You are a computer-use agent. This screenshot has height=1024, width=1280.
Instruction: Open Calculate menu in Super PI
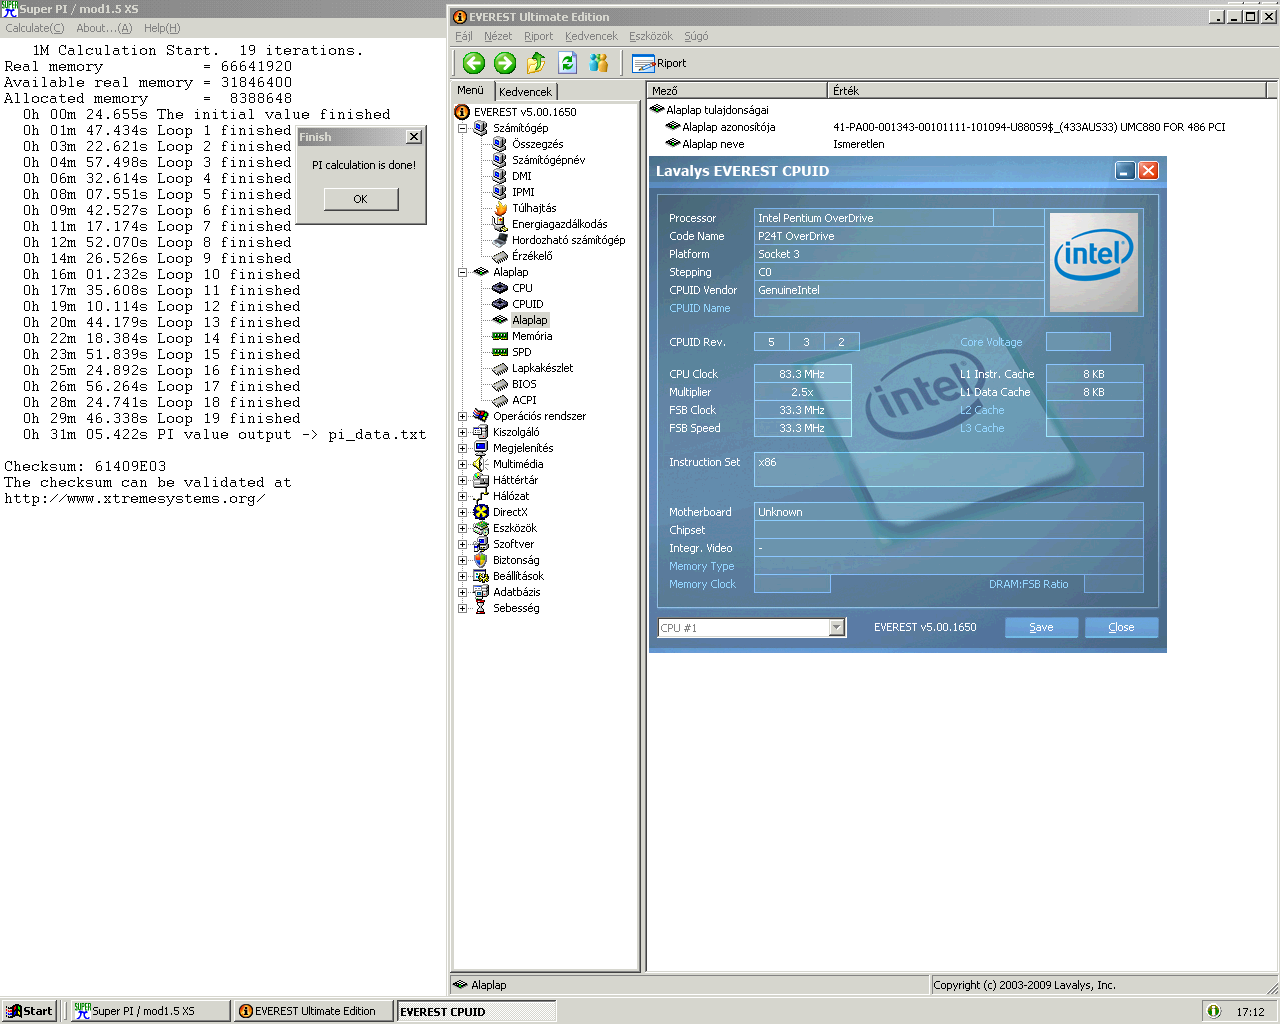coord(35,28)
